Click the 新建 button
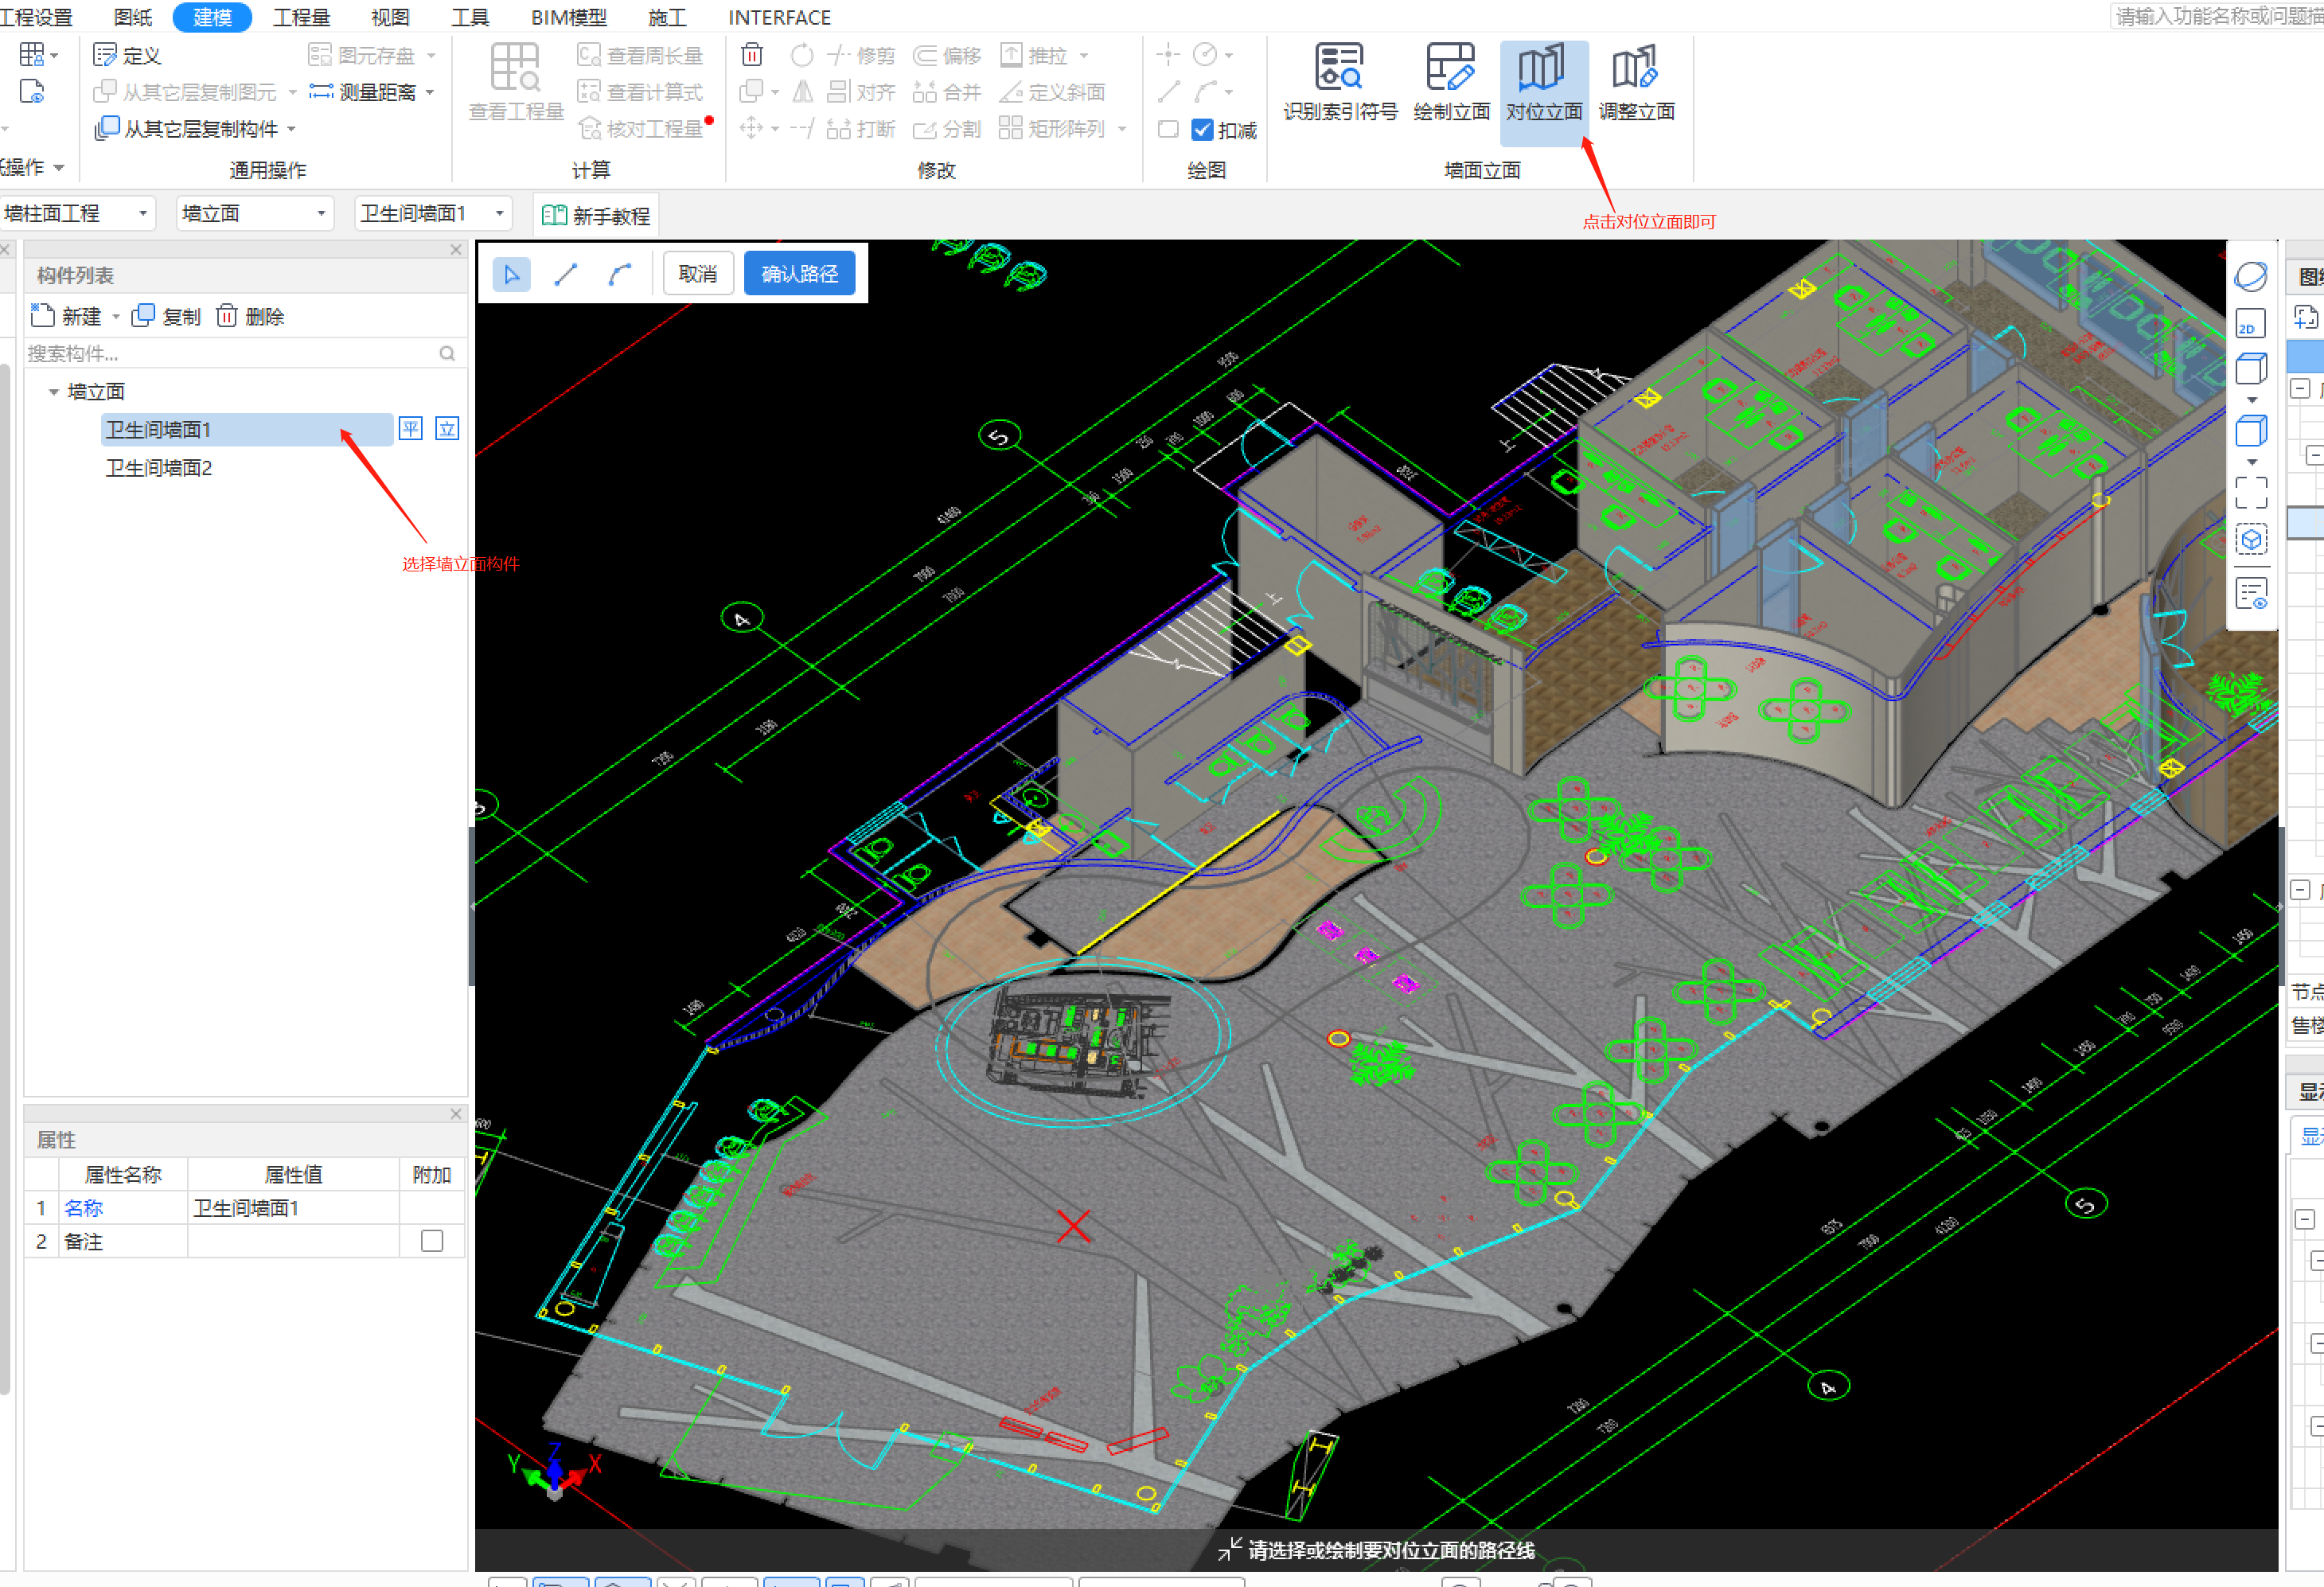 pyautogui.click(x=66, y=317)
